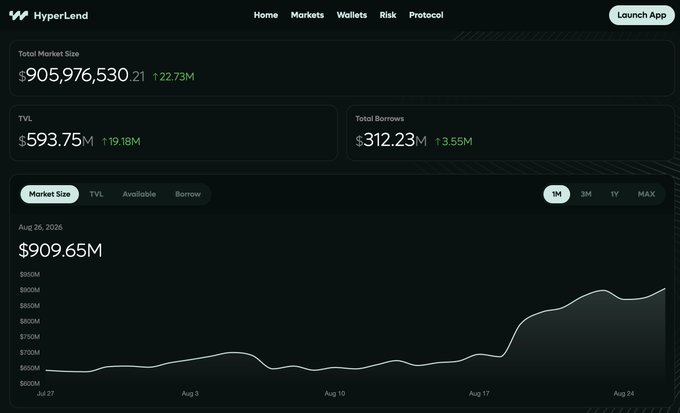The height and width of the screenshot is (413, 680).
Task: Click the Aug 17 x-axis label
Action: tap(479, 393)
